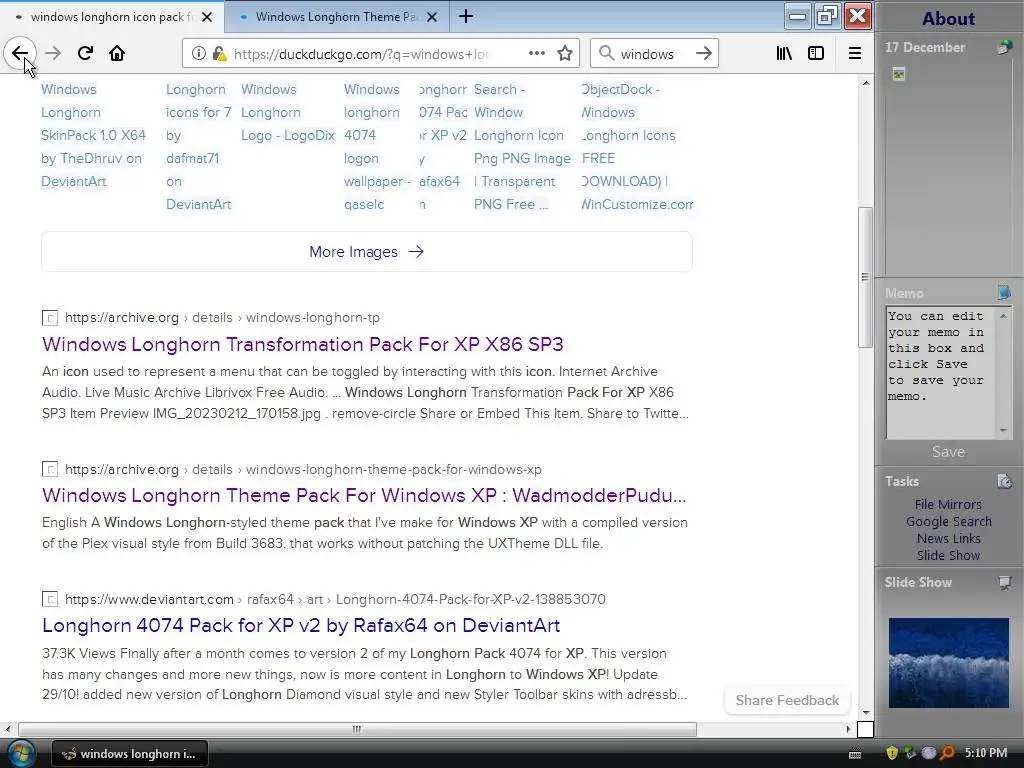Open the page actions three-dot menu
Screen dimensions: 1024x768
tap(537, 53)
